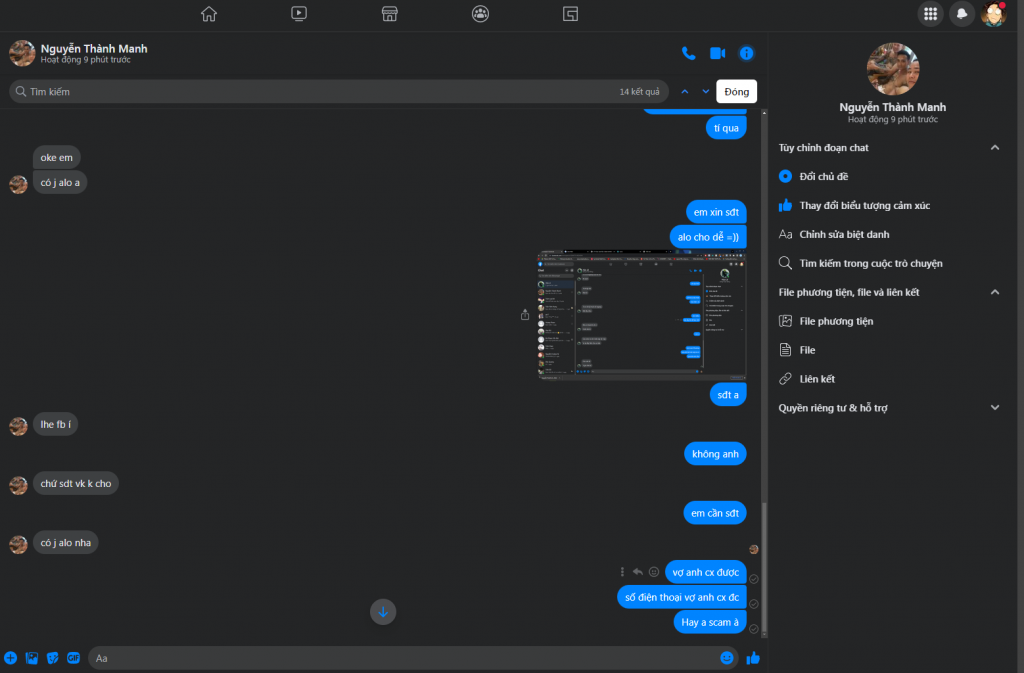This screenshot has width=1024, height=673.
Task: Expand the 'Quyền riêng tư & hỗ trợ' section
Action: (x=994, y=408)
